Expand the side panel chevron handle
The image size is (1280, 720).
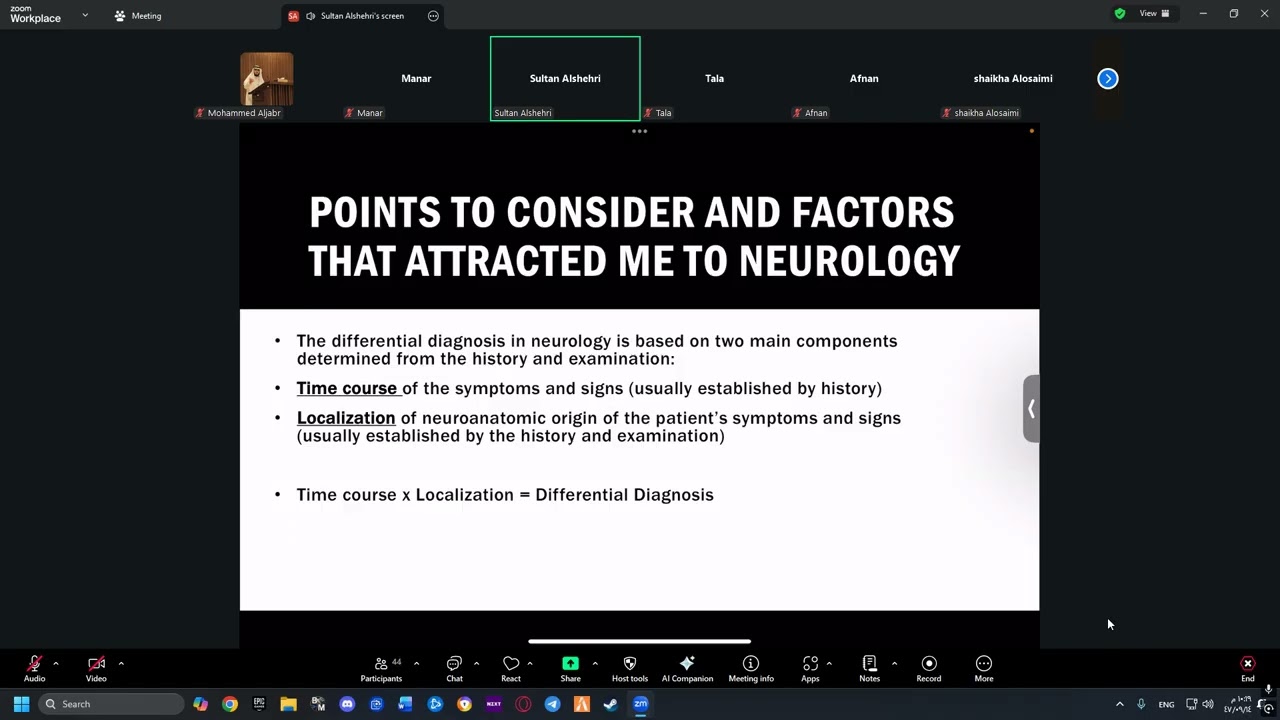tap(1031, 408)
